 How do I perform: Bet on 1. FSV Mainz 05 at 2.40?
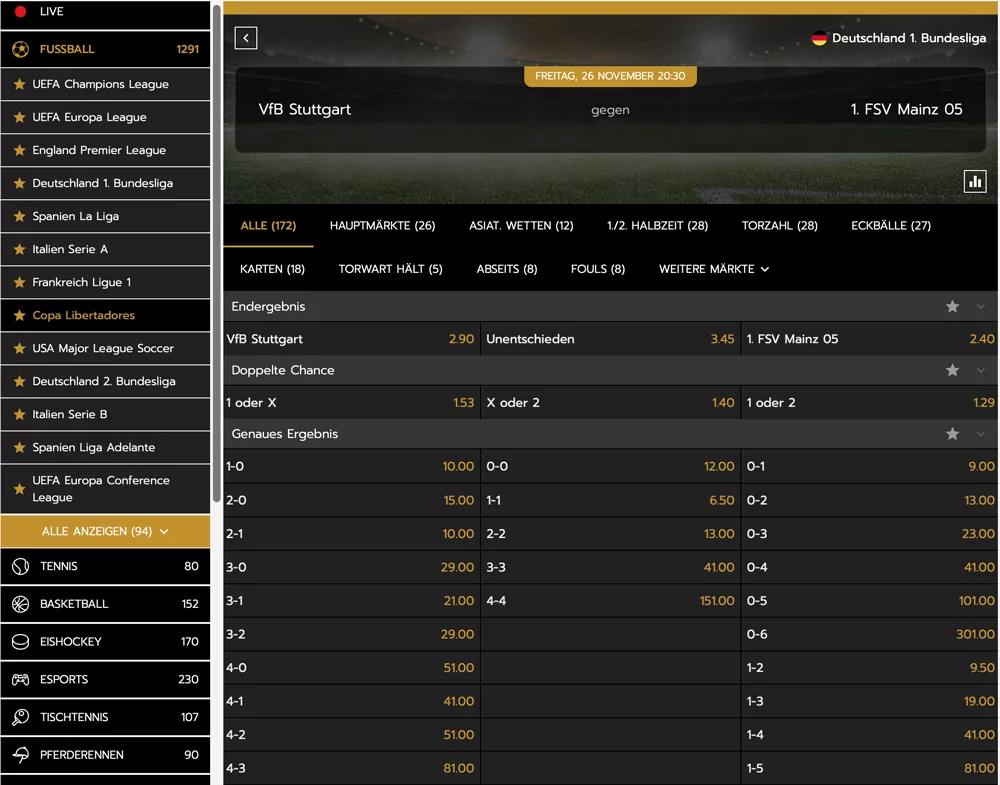[870, 339]
